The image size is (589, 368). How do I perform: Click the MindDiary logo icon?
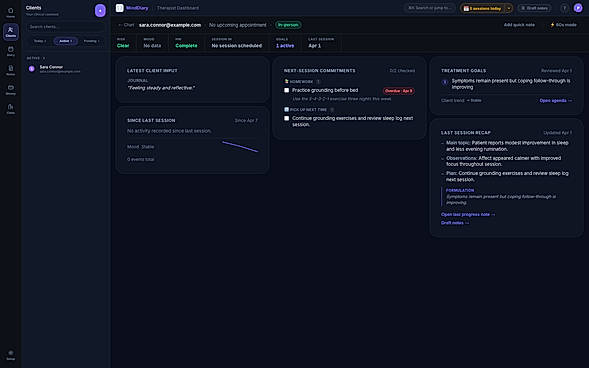119,8
